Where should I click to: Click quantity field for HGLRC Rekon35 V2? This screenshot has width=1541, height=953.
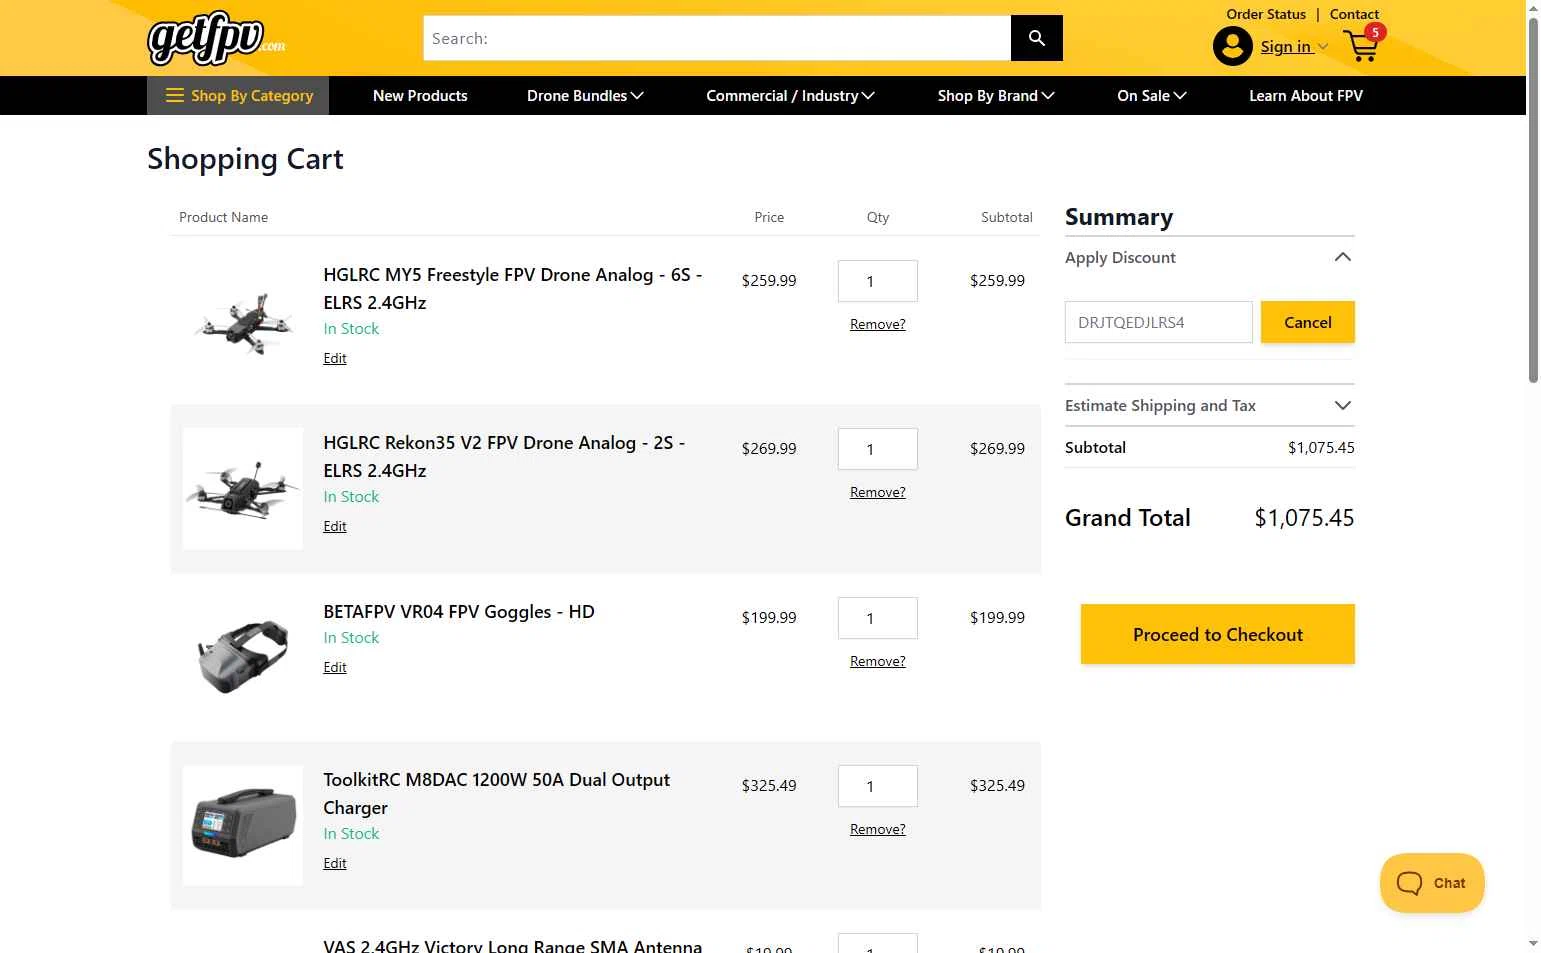tap(878, 449)
